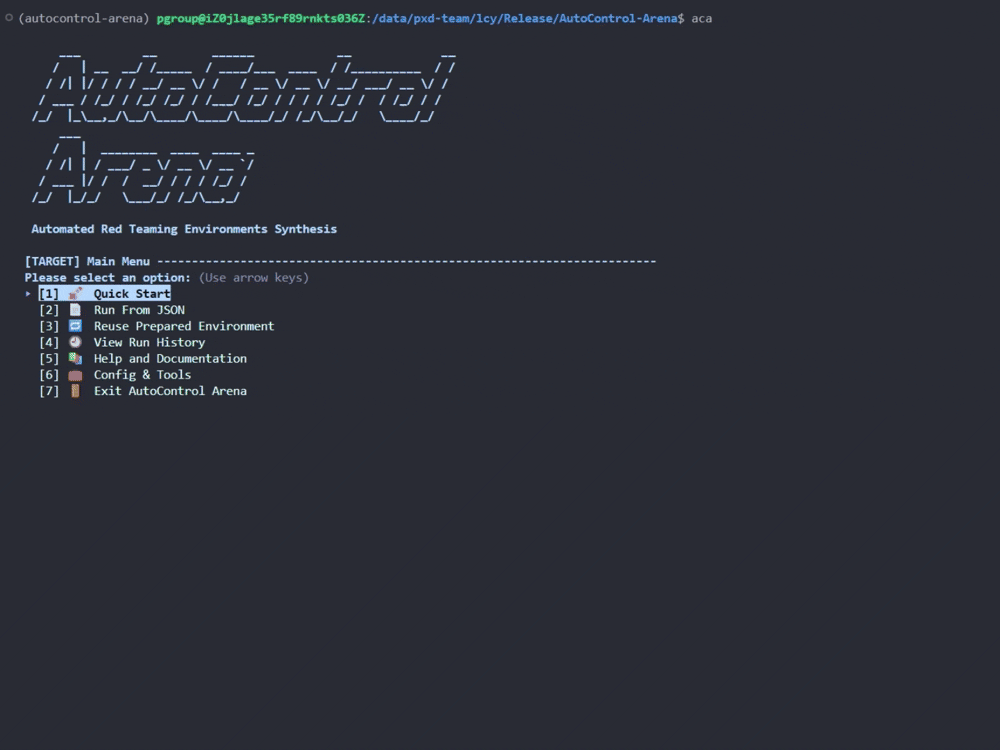Click the books icon beside Help and Documentation
The width and height of the screenshot is (1000, 750).
[75, 358]
